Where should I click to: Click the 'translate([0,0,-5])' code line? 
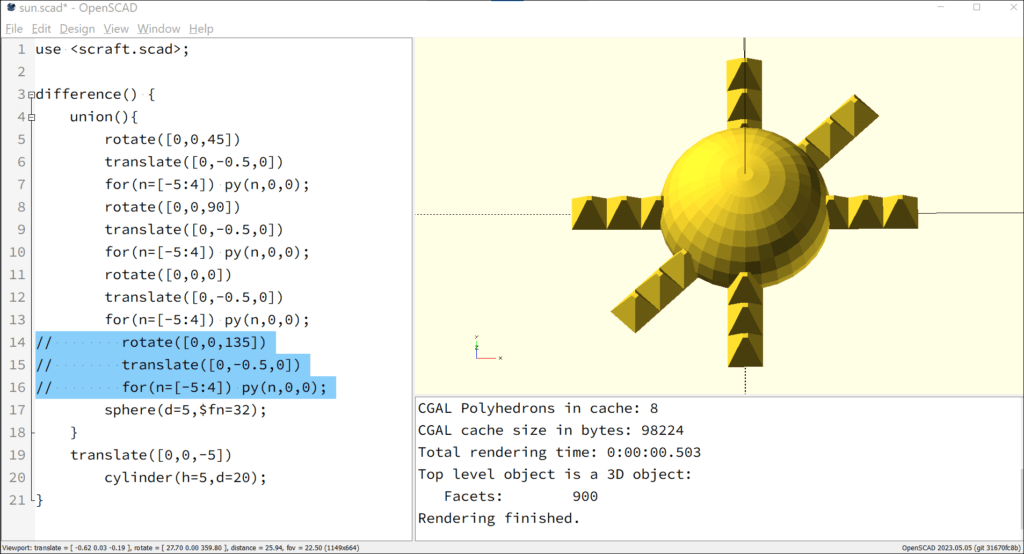click(151, 455)
